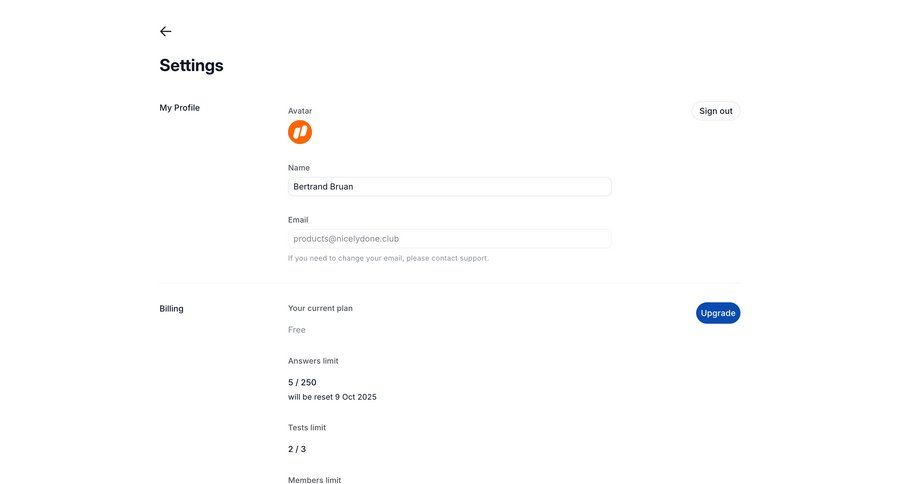This screenshot has width=900, height=484.
Task: Click the Name field label
Action: coord(299,168)
